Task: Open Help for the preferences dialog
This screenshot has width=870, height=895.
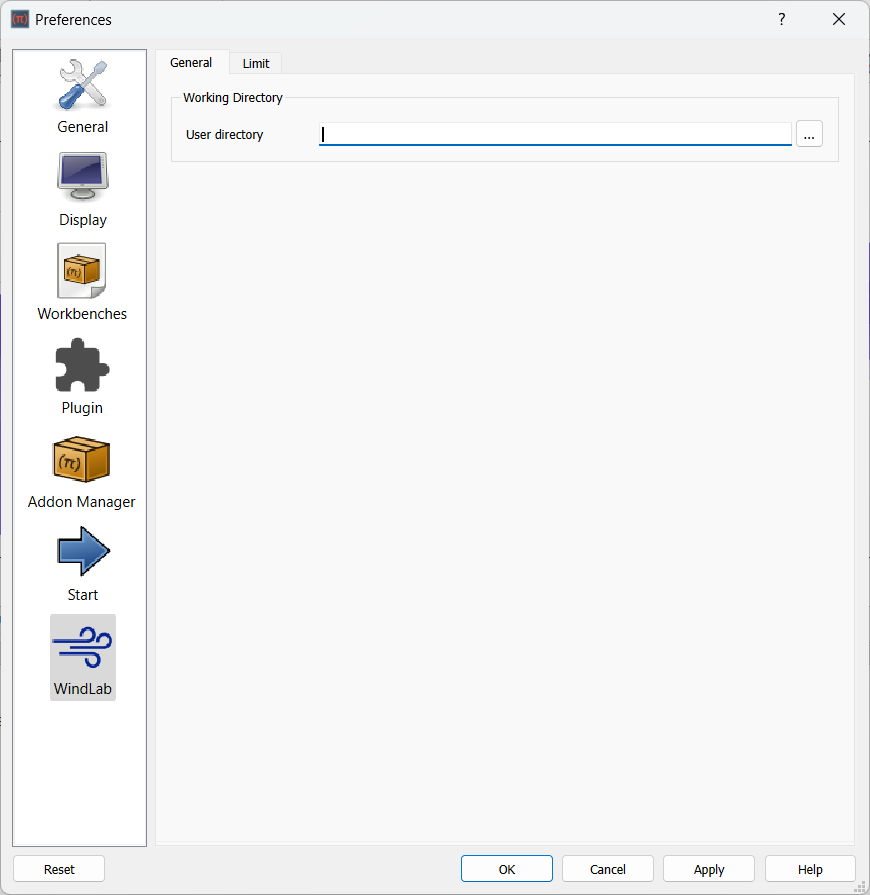Action: 810,868
